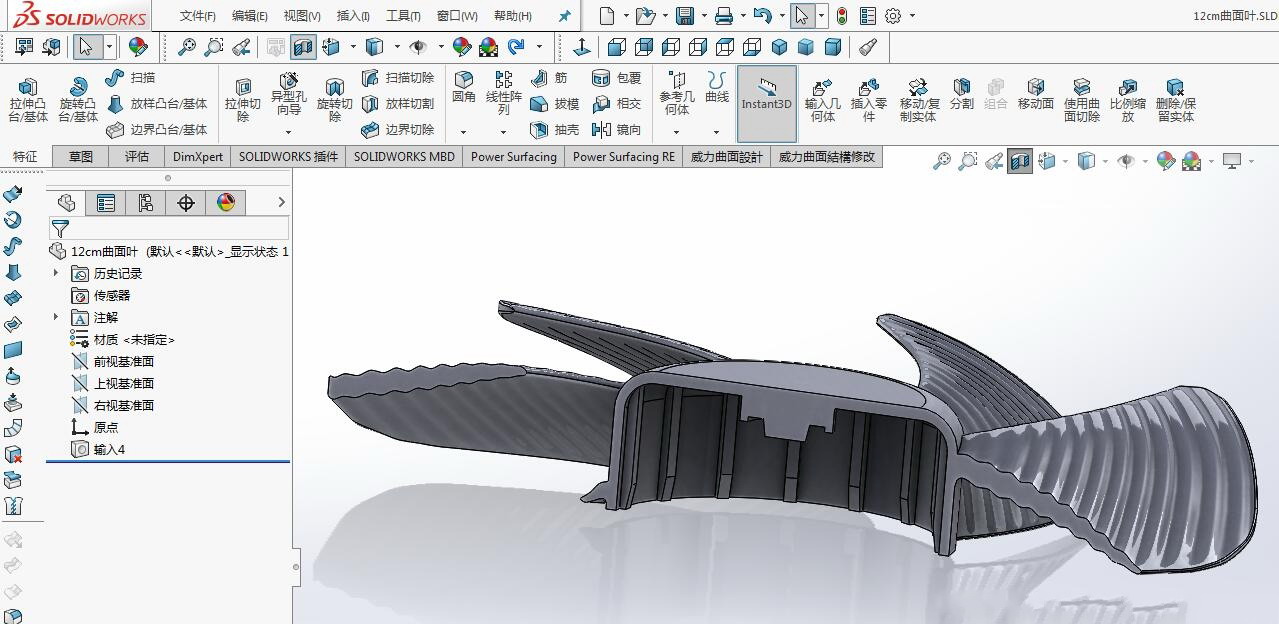Image resolution: width=1279 pixels, height=624 pixels.
Task: Select 放样切割 lofted cut
Action: [x=397, y=104]
